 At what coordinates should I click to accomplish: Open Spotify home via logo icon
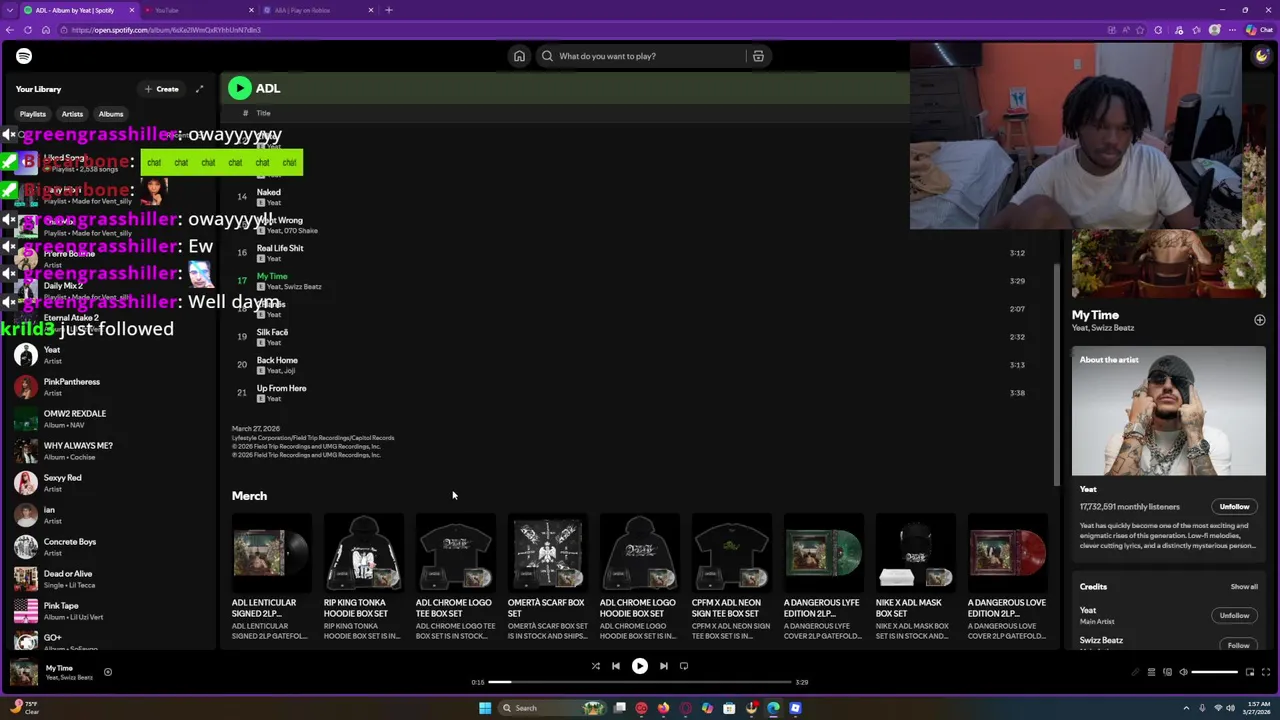pyautogui.click(x=24, y=56)
